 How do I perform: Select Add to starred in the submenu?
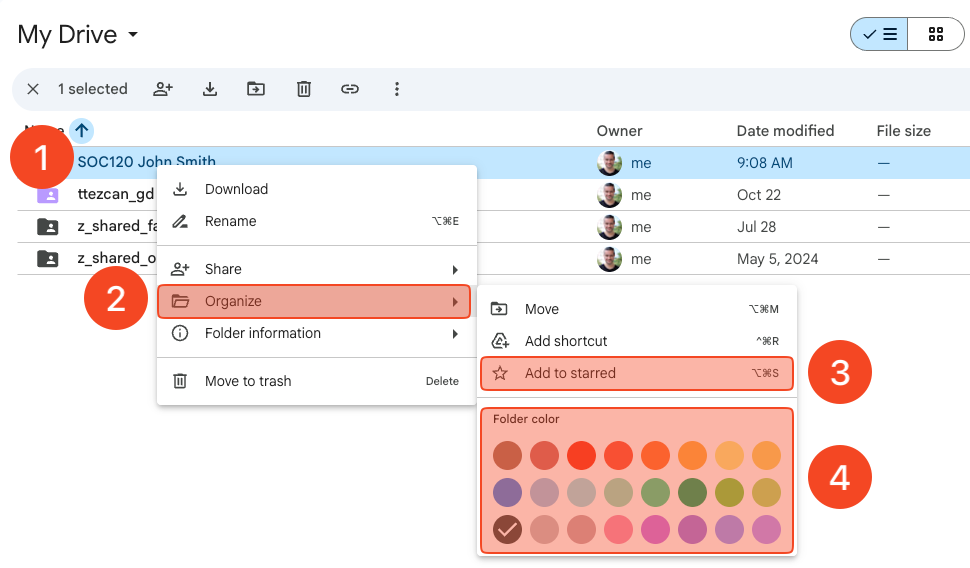pos(637,373)
